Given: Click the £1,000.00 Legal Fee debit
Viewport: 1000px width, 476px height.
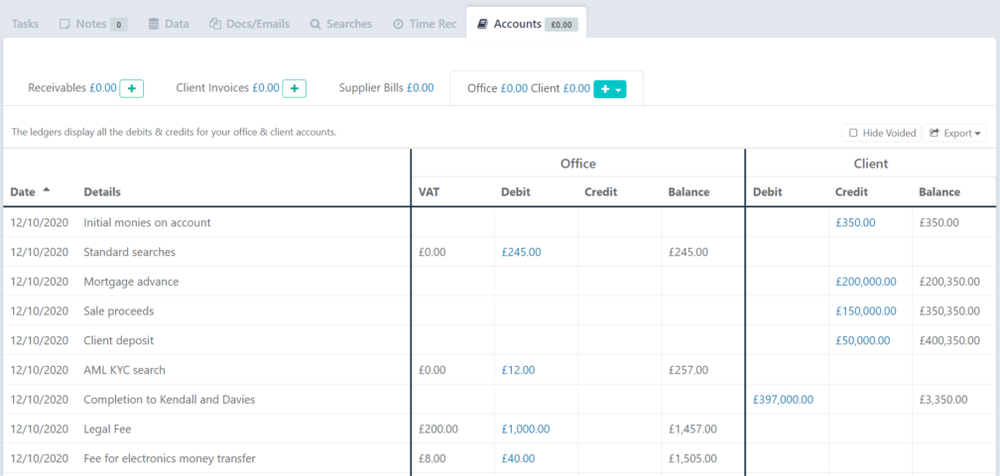Looking at the screenshot, I should (526, 429).
